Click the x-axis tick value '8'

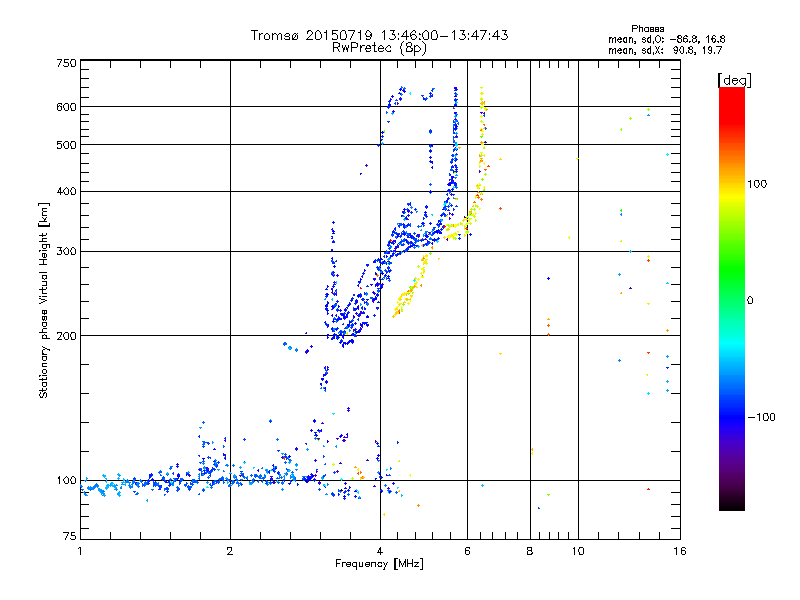[530, 551]
